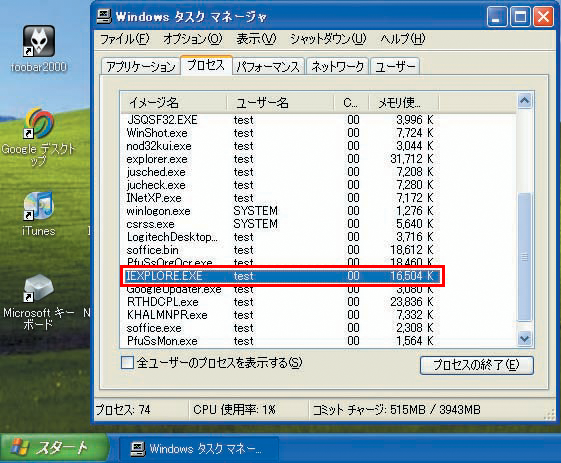Image resolution: width=561 pixels, height=463 pixels.
Task: Open the 表示(V) menu
Action: 256,39
